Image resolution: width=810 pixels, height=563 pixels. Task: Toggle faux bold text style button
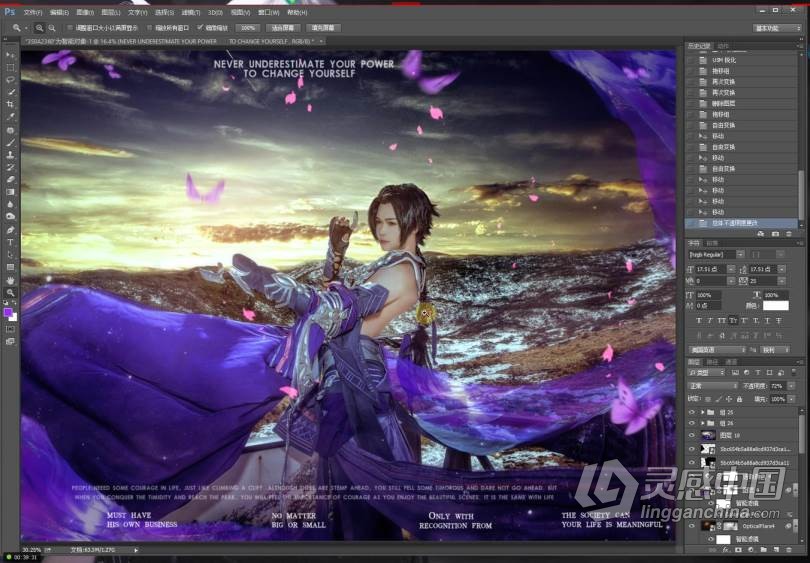tap(699, 321)
